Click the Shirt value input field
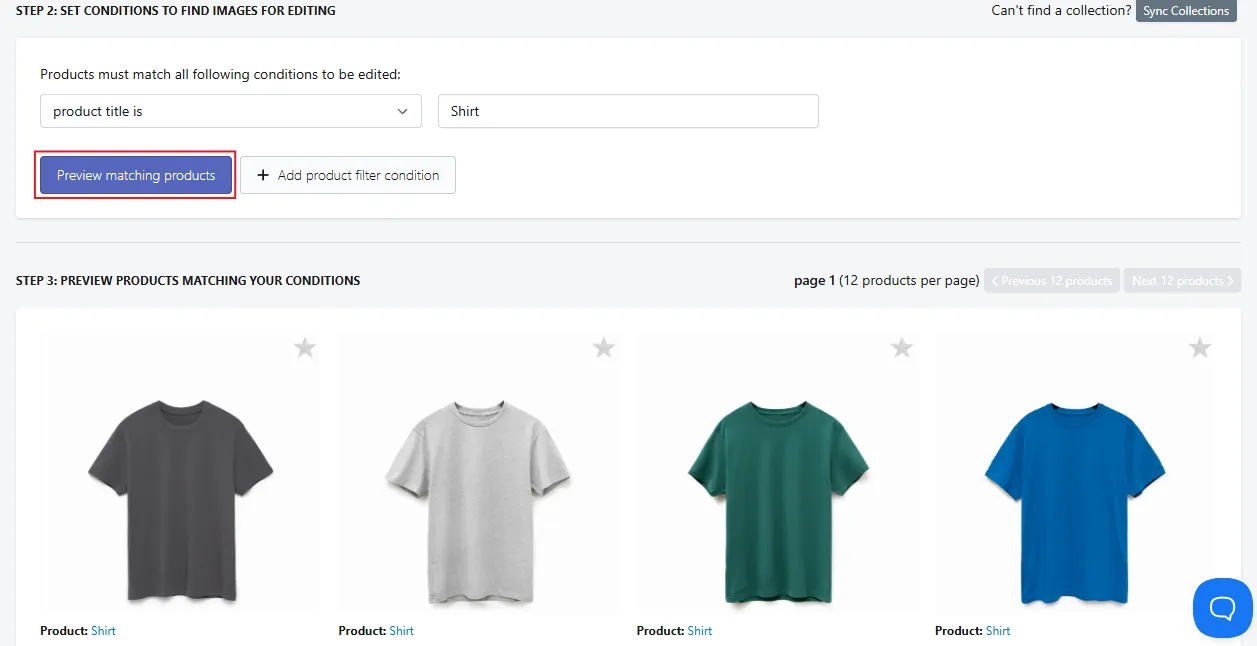 [628, 111]
